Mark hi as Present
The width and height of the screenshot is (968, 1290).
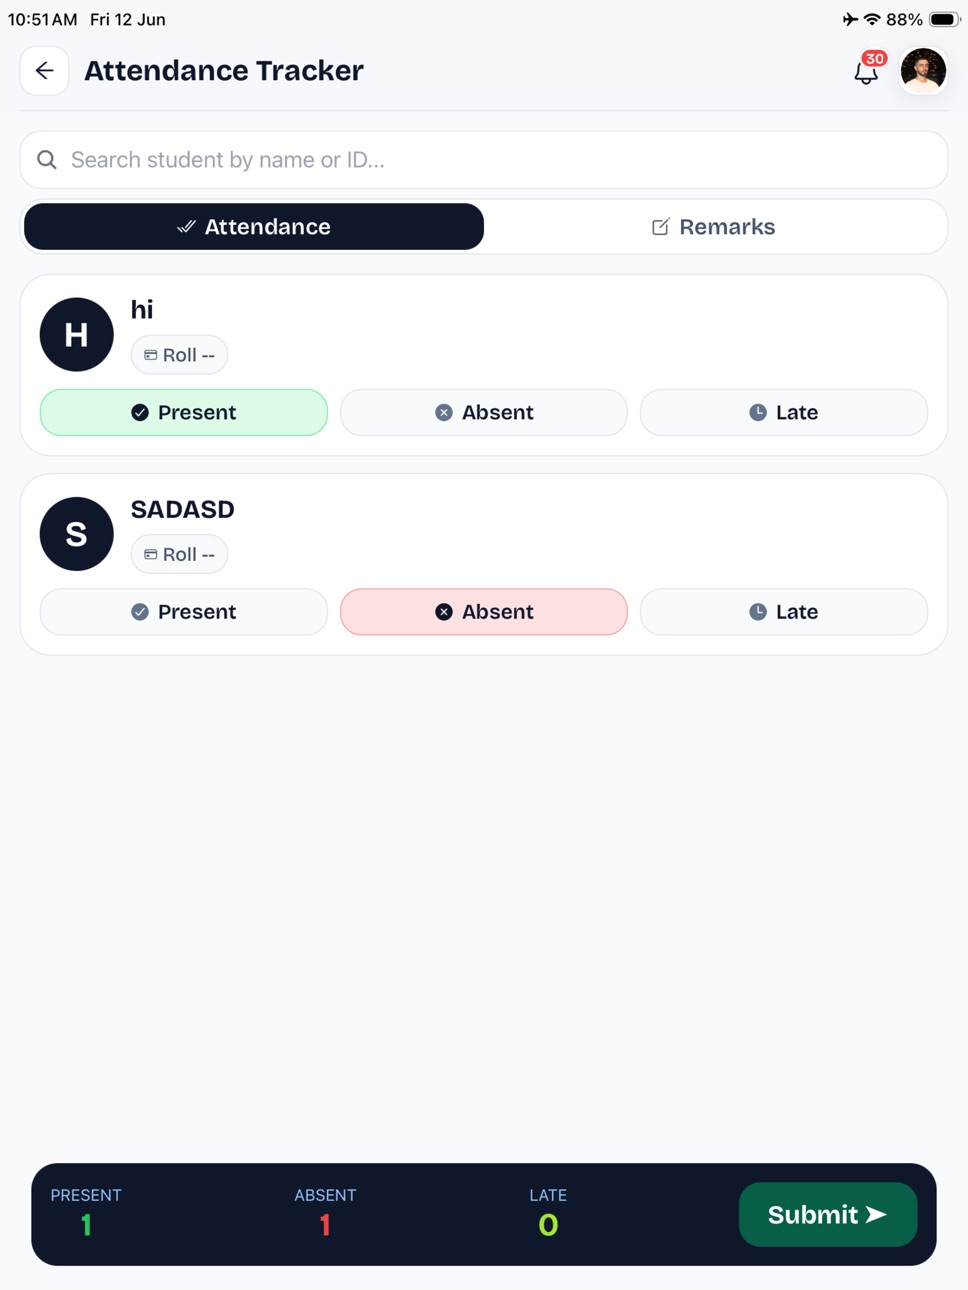[x=184, y=412]
